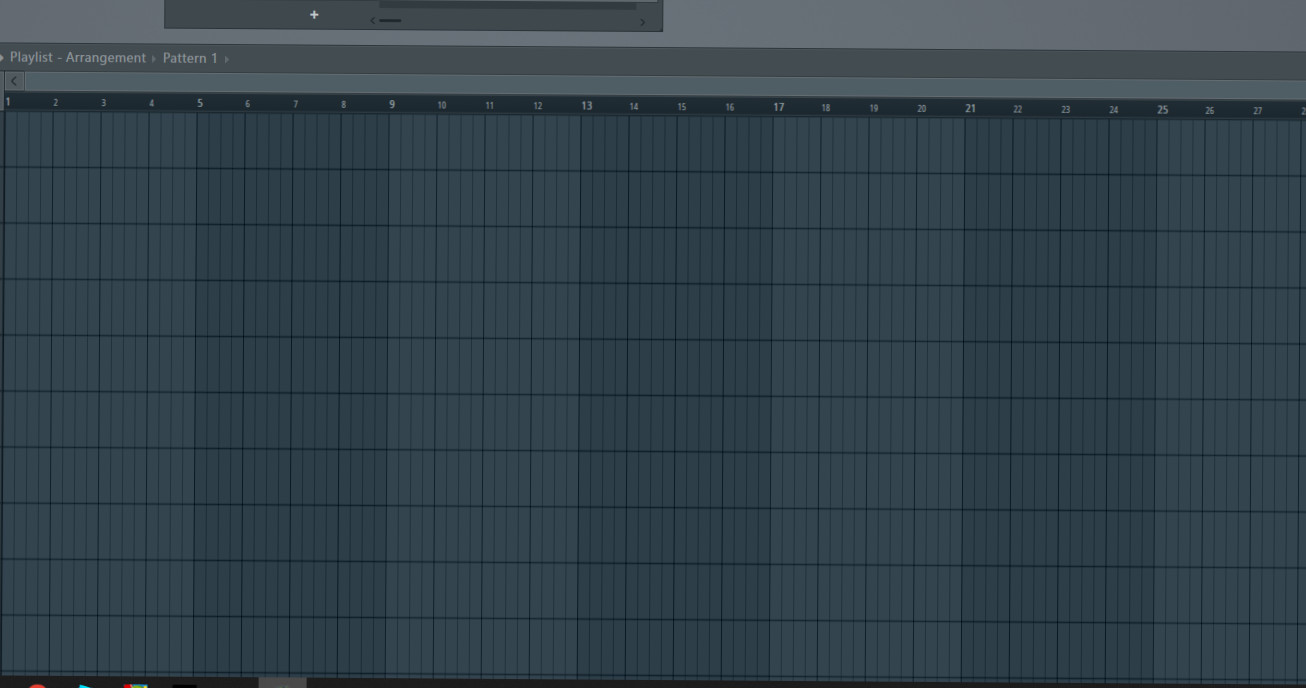The width and height of the screenshot is (1306, 688).
Task: Open the blue media player icon on the taskbar
Action: 88,685
